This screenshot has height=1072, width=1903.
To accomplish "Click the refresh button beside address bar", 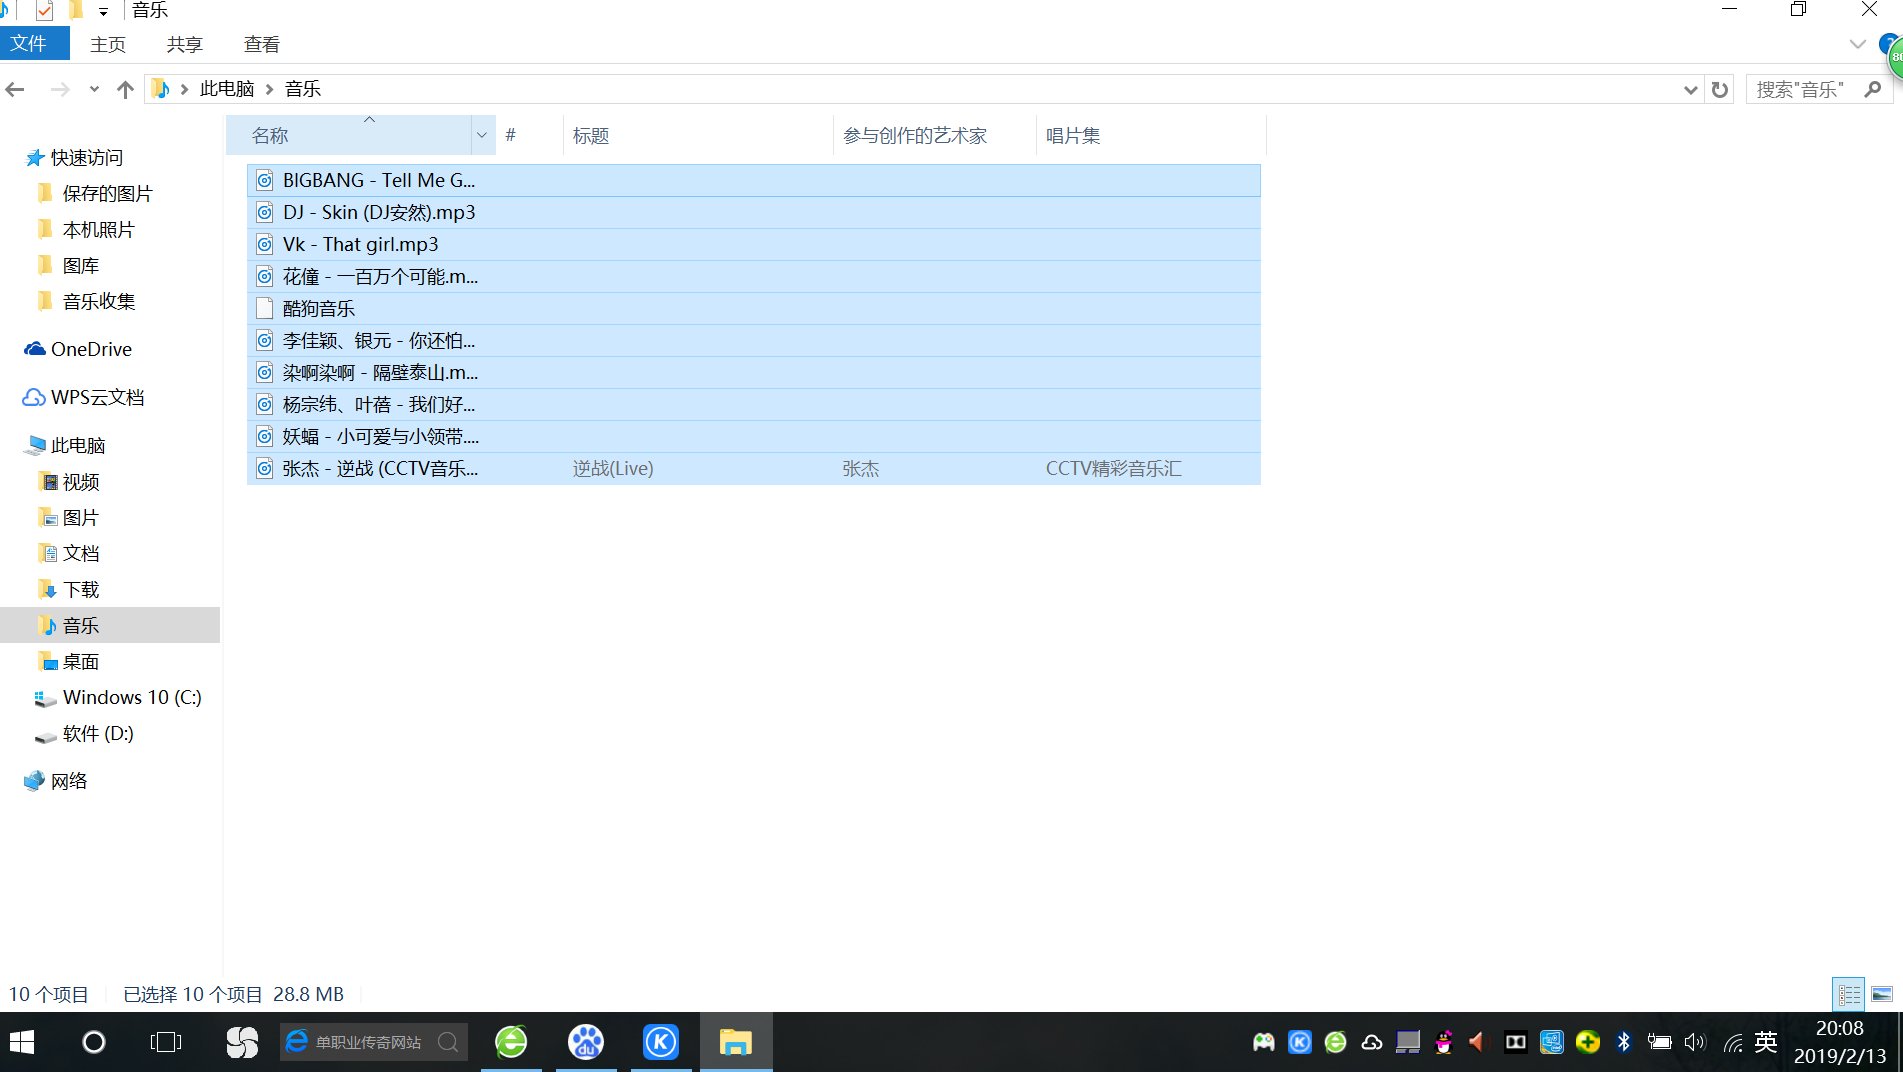I will [1719, 90].
